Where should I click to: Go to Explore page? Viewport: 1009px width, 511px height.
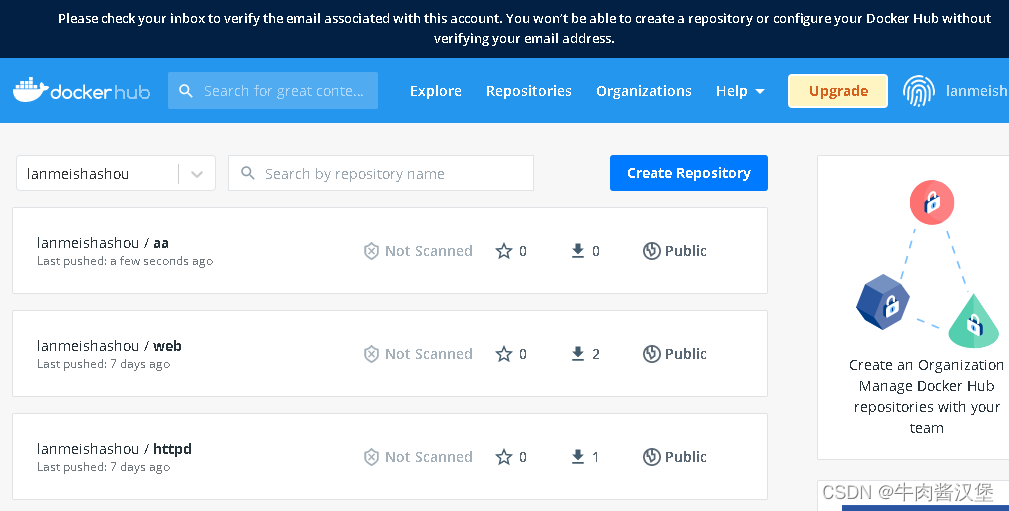(x=436, y=91)
